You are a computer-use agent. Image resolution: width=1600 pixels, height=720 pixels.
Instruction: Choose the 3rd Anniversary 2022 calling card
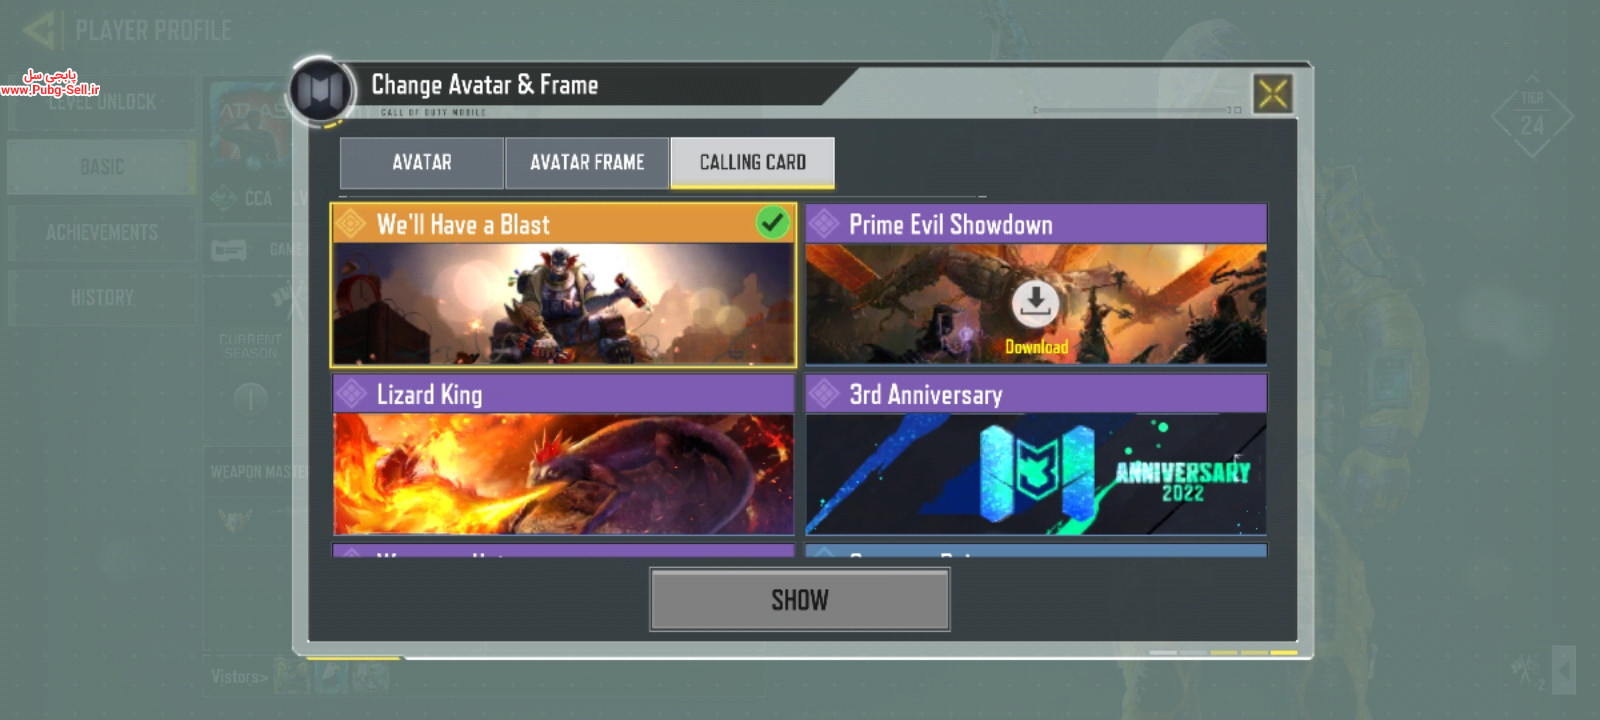(1036, 474)
